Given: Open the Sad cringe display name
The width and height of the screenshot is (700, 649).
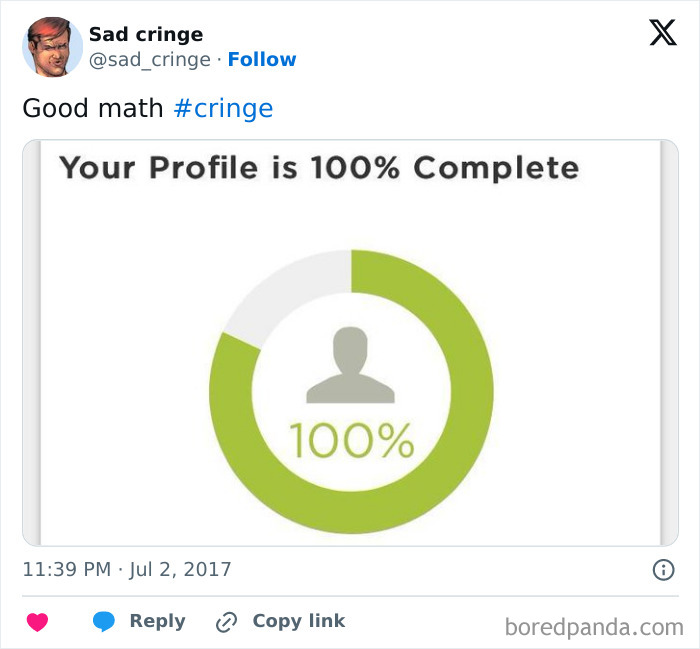Looking at the screenshot, I should pyautogui.click(x=146, y=34).
